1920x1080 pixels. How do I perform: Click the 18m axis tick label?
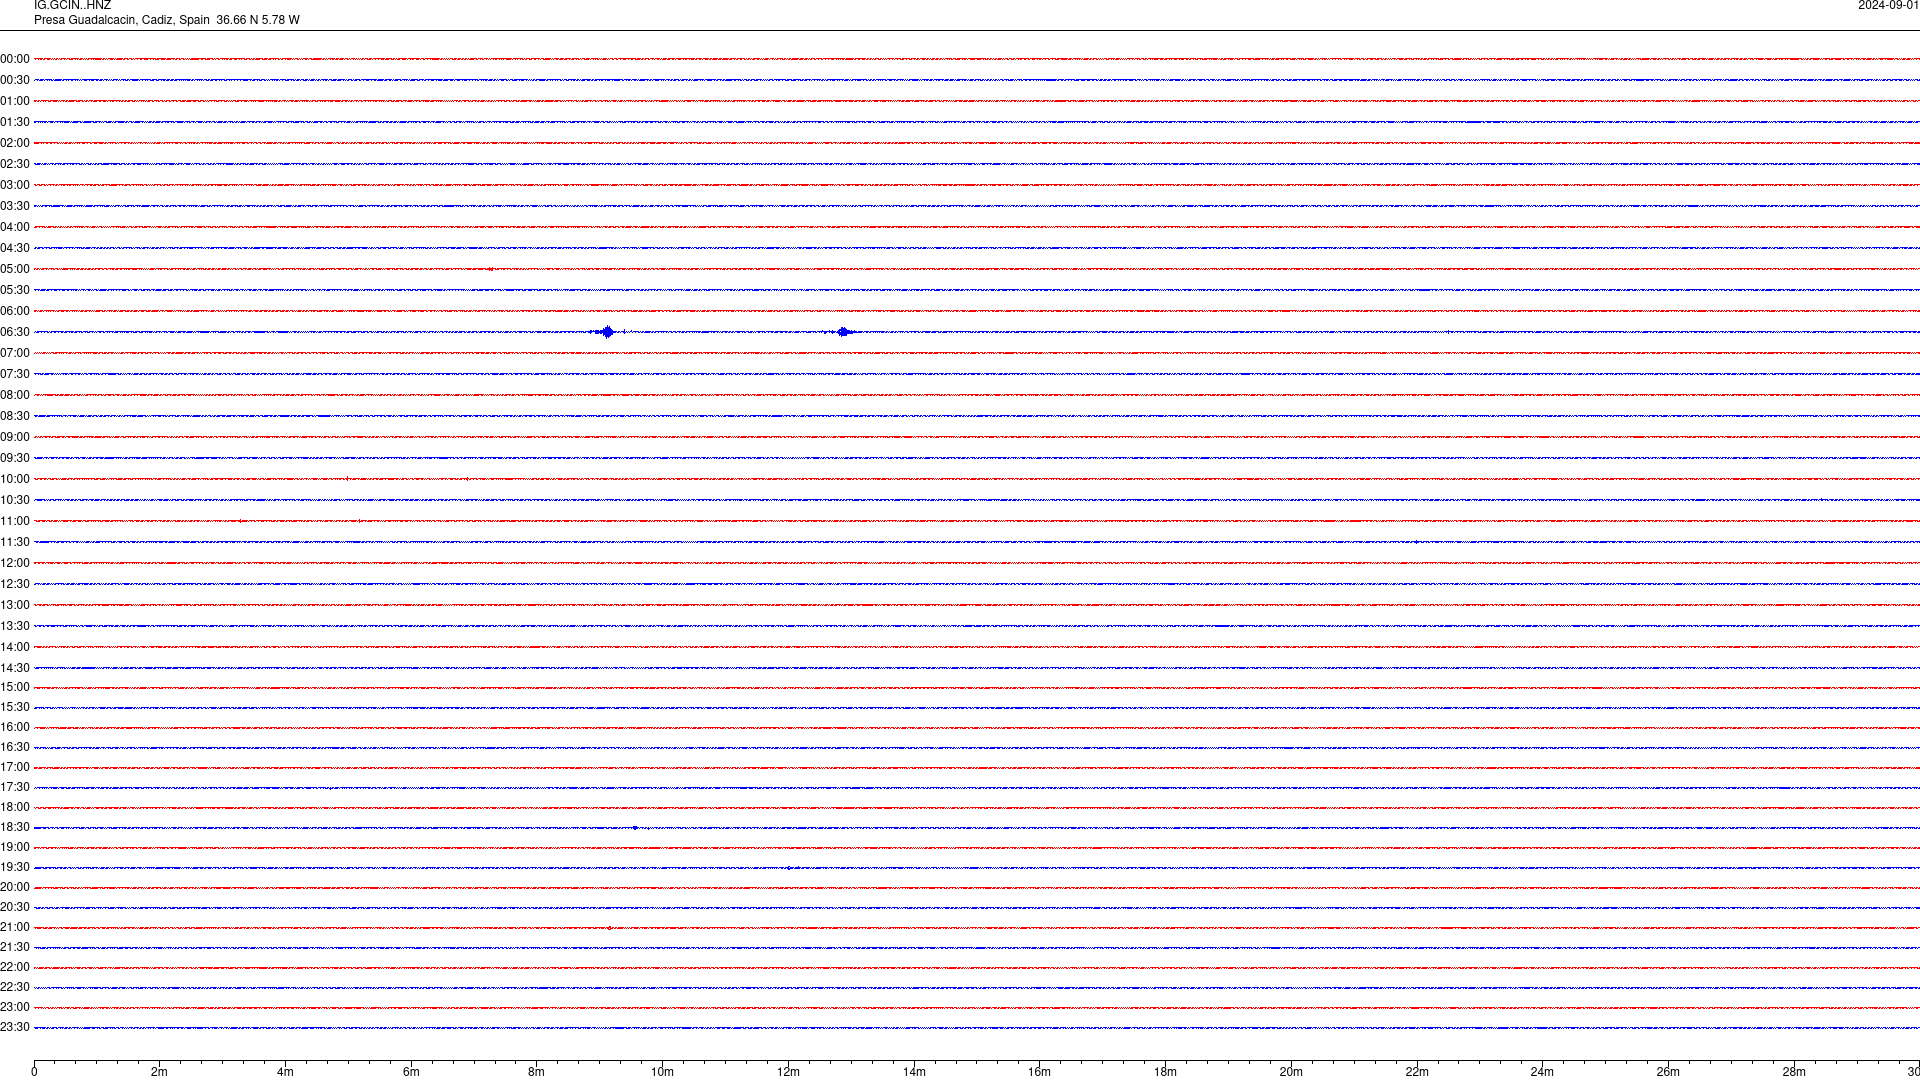tap(1165, 1072)
